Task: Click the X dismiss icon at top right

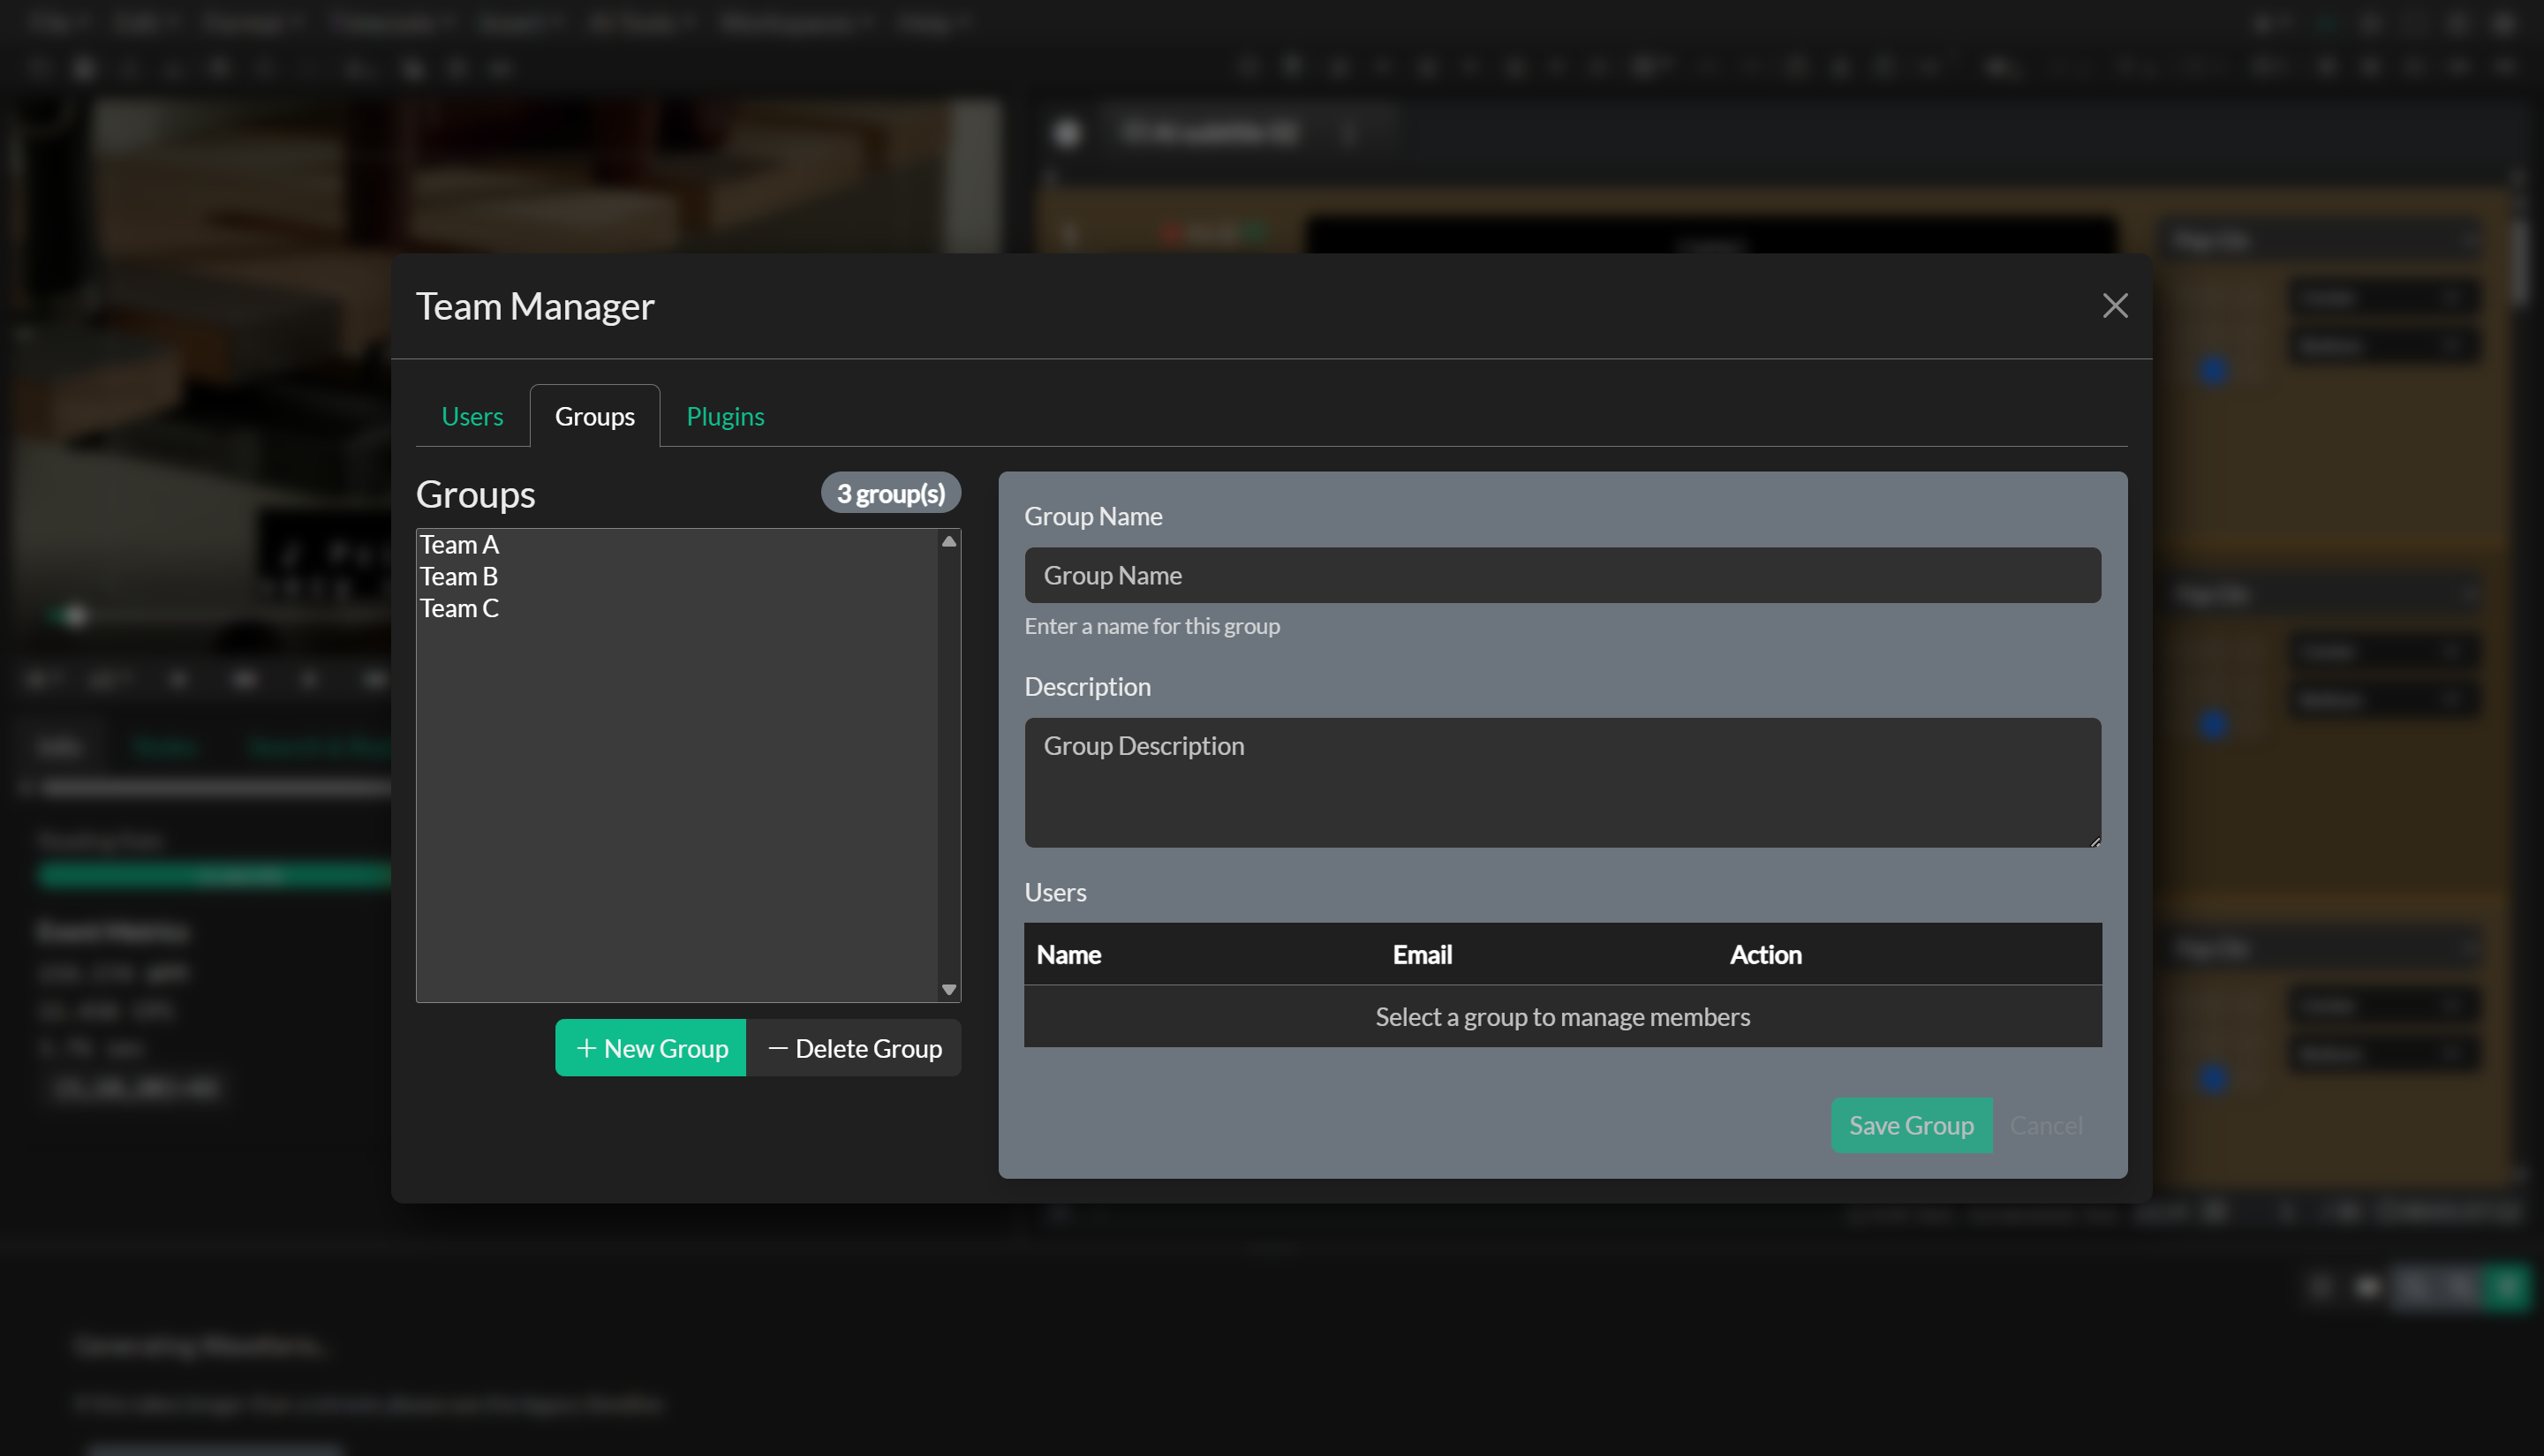Action: (x=2114, y=306)
